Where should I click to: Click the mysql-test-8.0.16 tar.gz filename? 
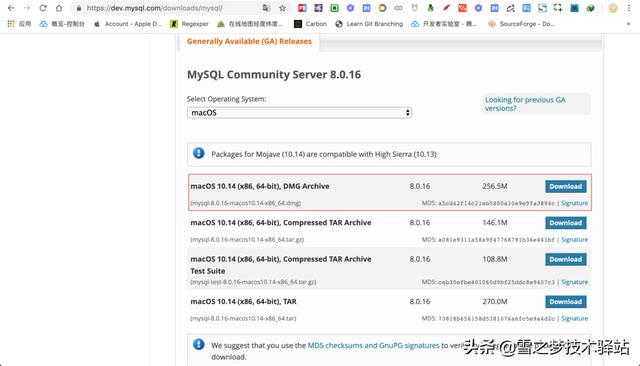(x=253, y=282)
